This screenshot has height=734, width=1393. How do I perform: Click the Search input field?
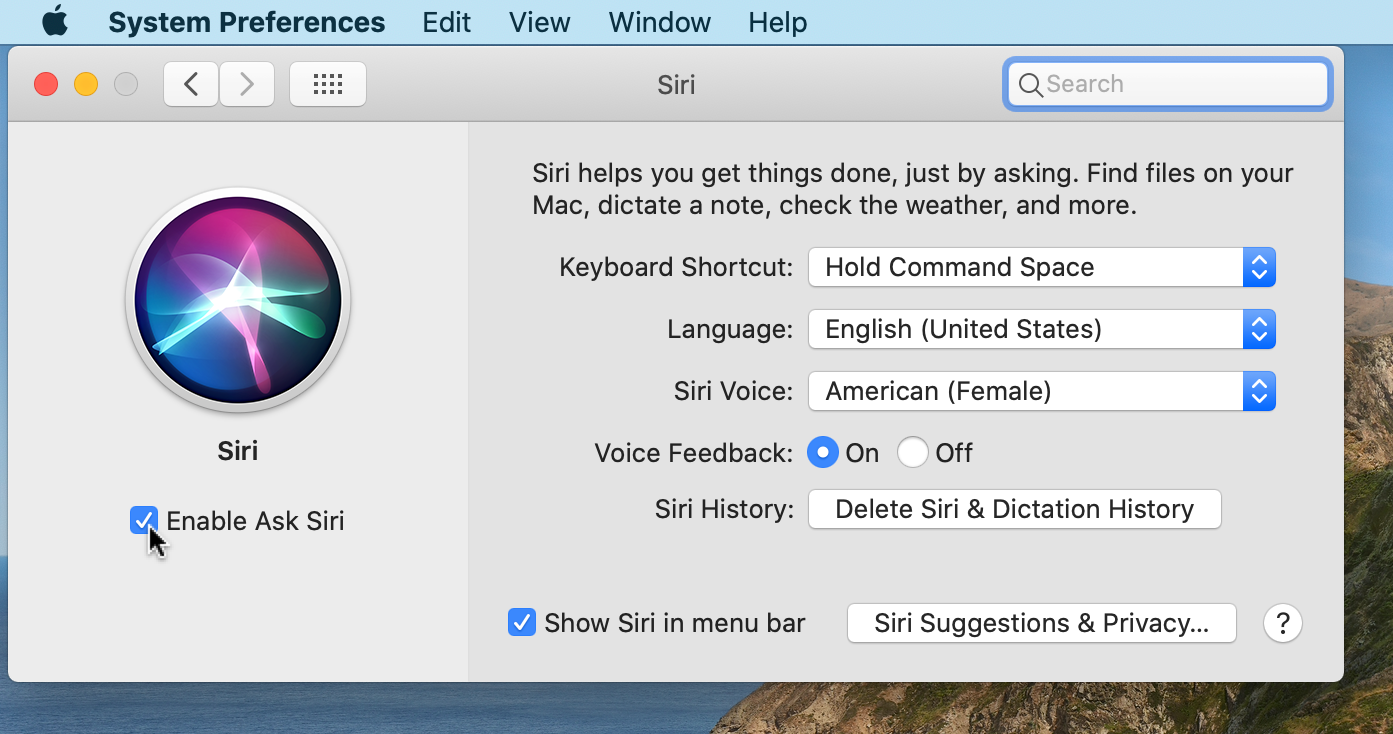point(1180,85)
